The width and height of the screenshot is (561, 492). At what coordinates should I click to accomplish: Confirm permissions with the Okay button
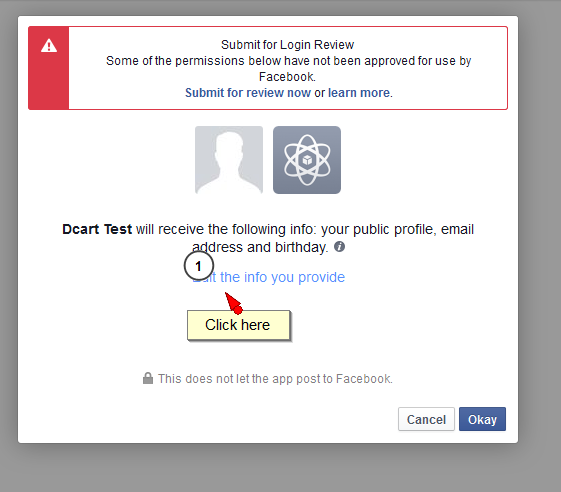(482, 419)
